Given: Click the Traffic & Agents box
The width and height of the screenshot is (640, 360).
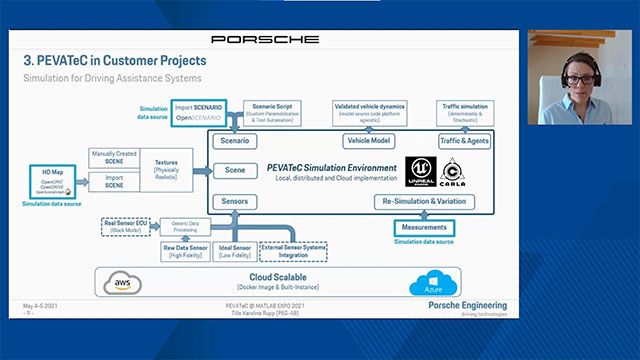Looking at the screenshot, I should coord(464,141).
